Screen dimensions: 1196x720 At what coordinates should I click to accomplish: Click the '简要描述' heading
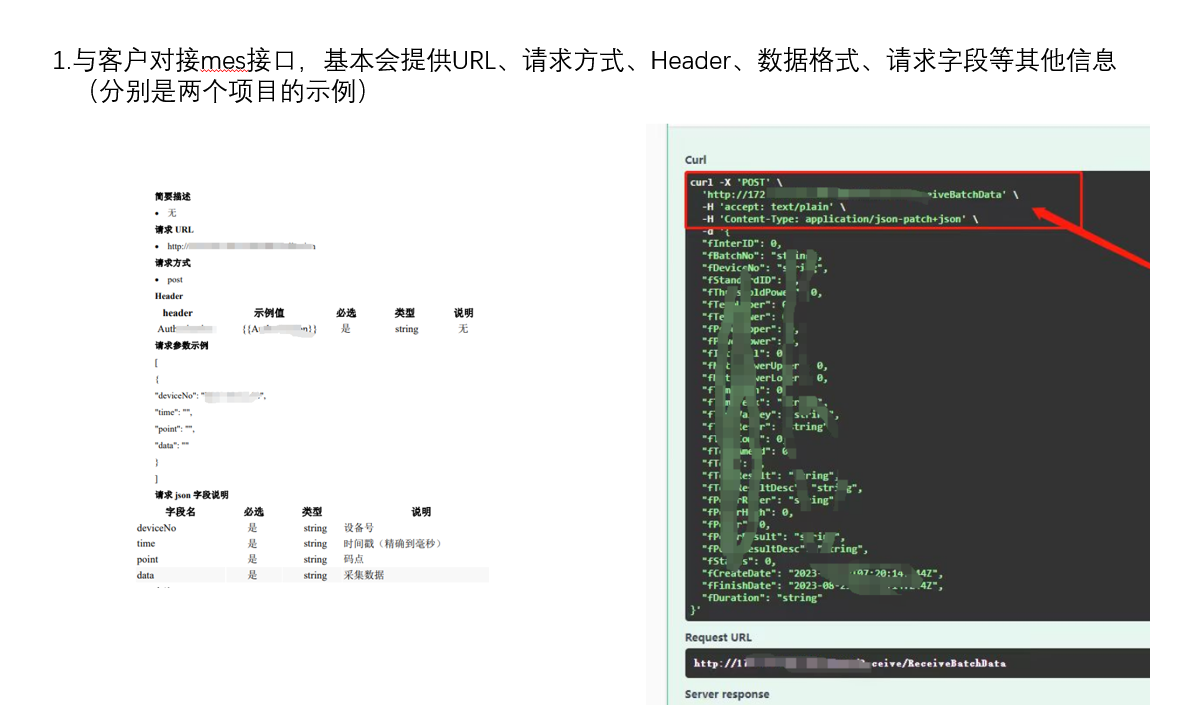(x=172, y=197)
